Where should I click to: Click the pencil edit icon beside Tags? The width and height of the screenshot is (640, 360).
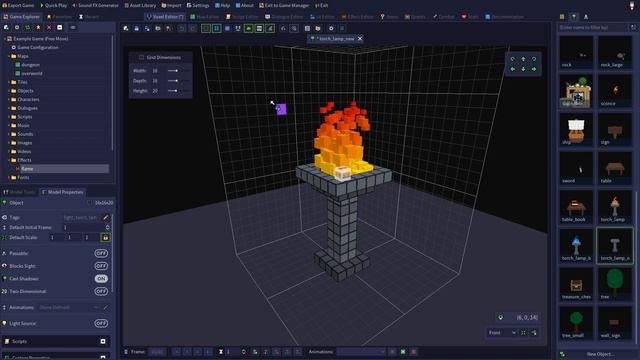coord(106,218)
